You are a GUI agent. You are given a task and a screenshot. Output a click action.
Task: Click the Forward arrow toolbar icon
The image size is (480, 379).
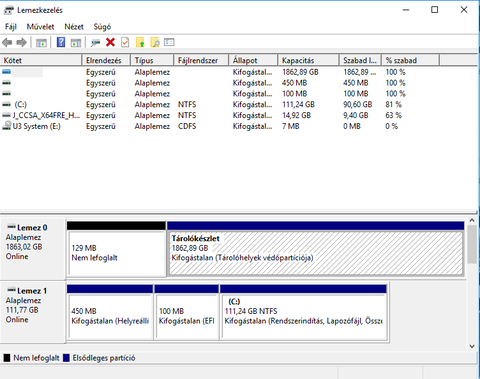[x=22, y=43]
